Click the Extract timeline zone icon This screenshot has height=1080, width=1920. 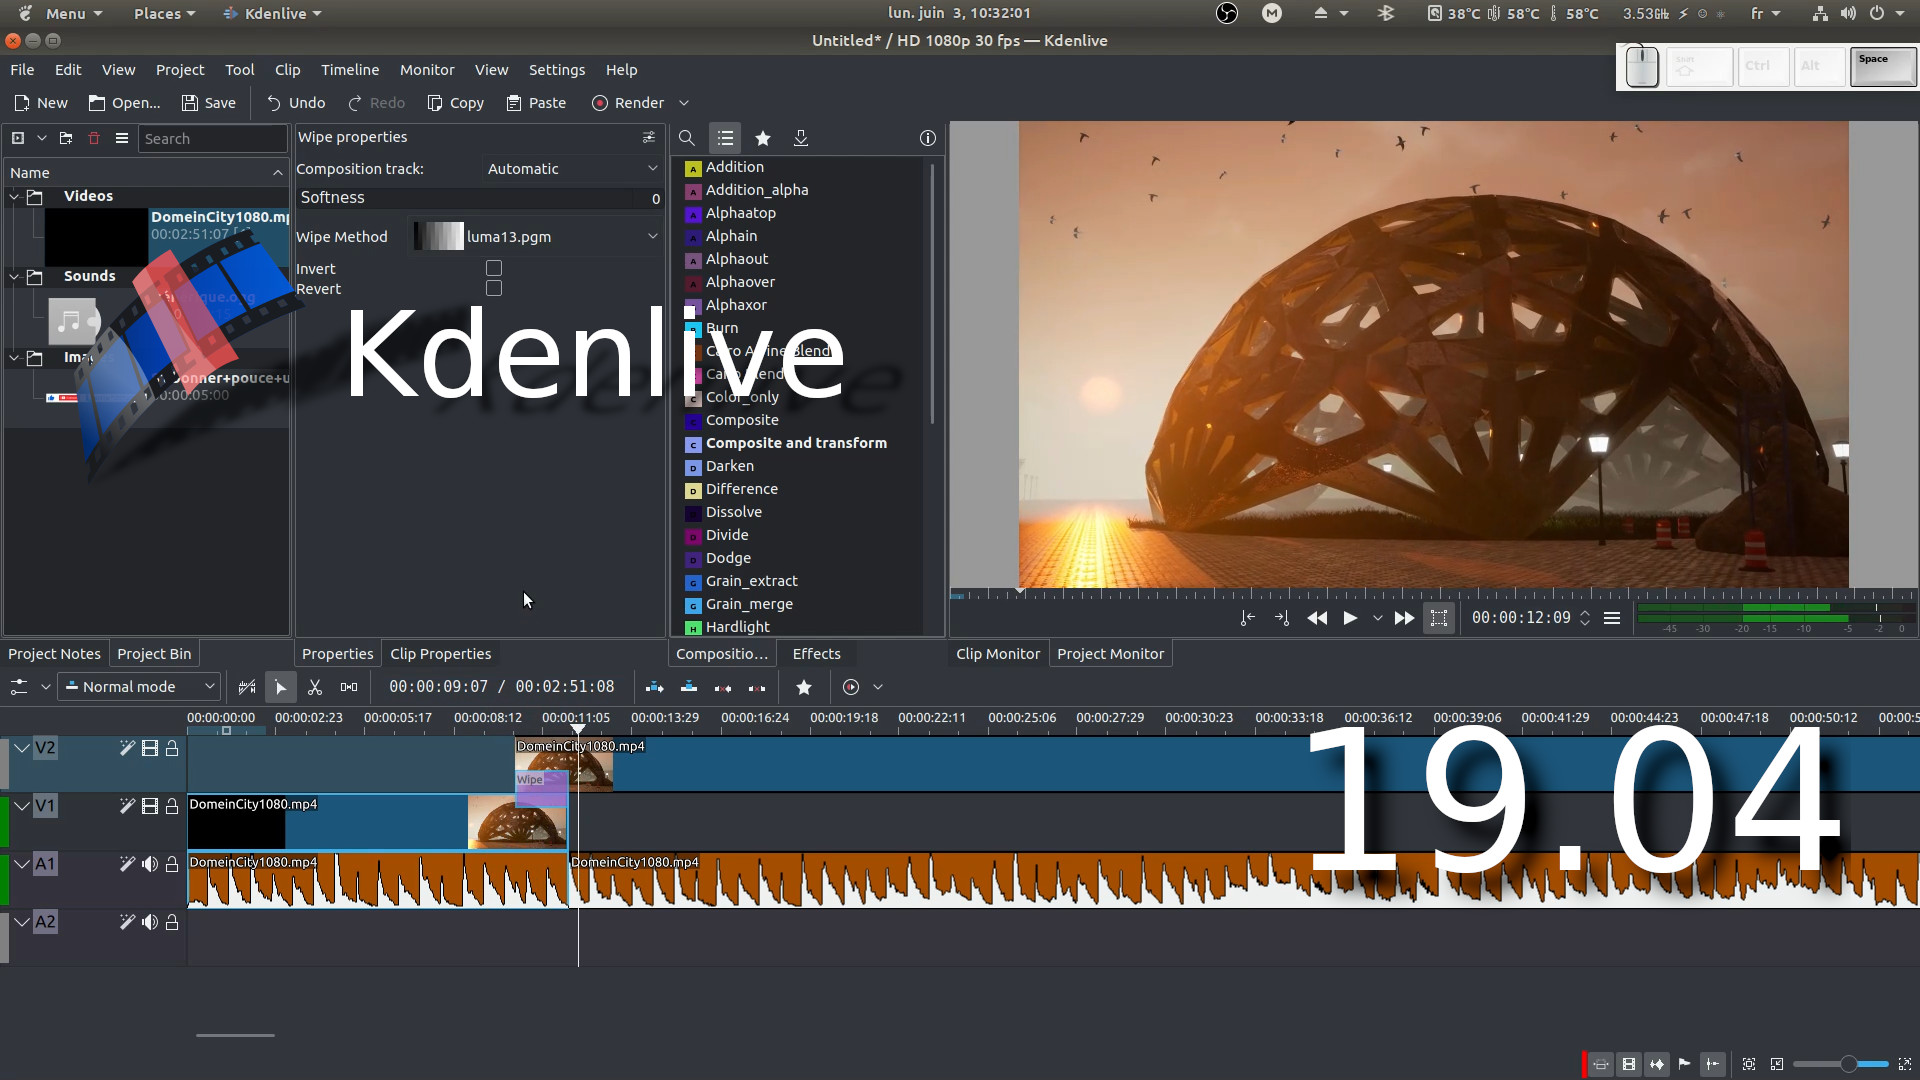(723, 687)
